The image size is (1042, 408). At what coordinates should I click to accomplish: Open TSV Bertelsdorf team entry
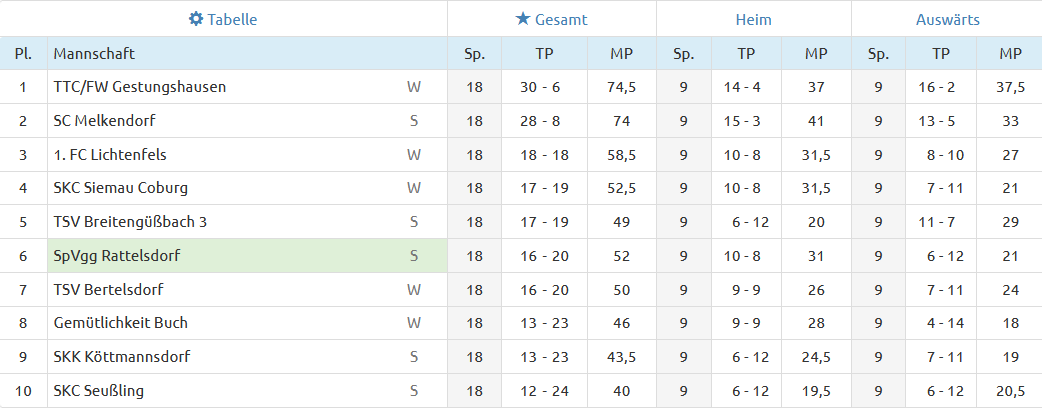point(108,290)
